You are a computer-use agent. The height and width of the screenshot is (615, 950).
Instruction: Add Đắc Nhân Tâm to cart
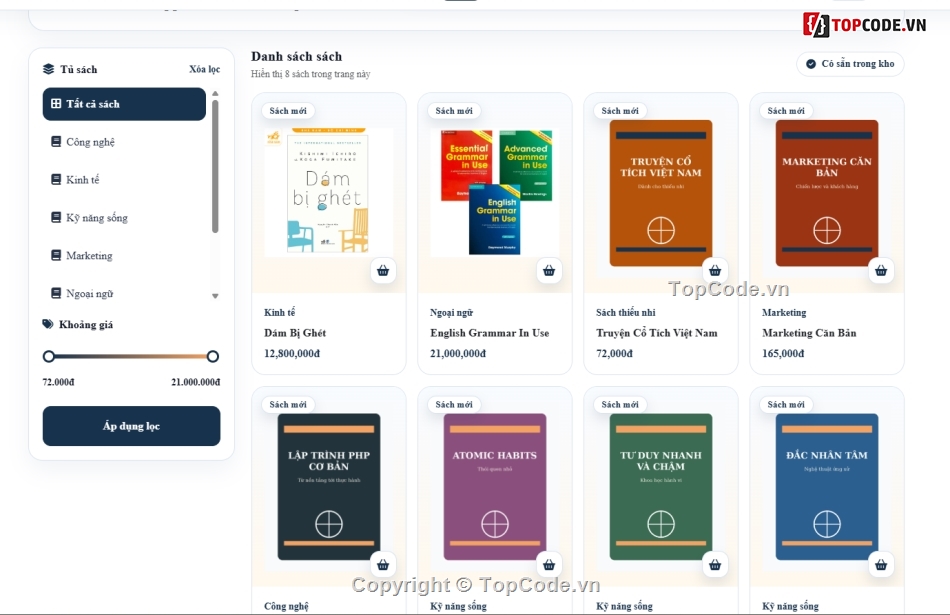point(881,565)
